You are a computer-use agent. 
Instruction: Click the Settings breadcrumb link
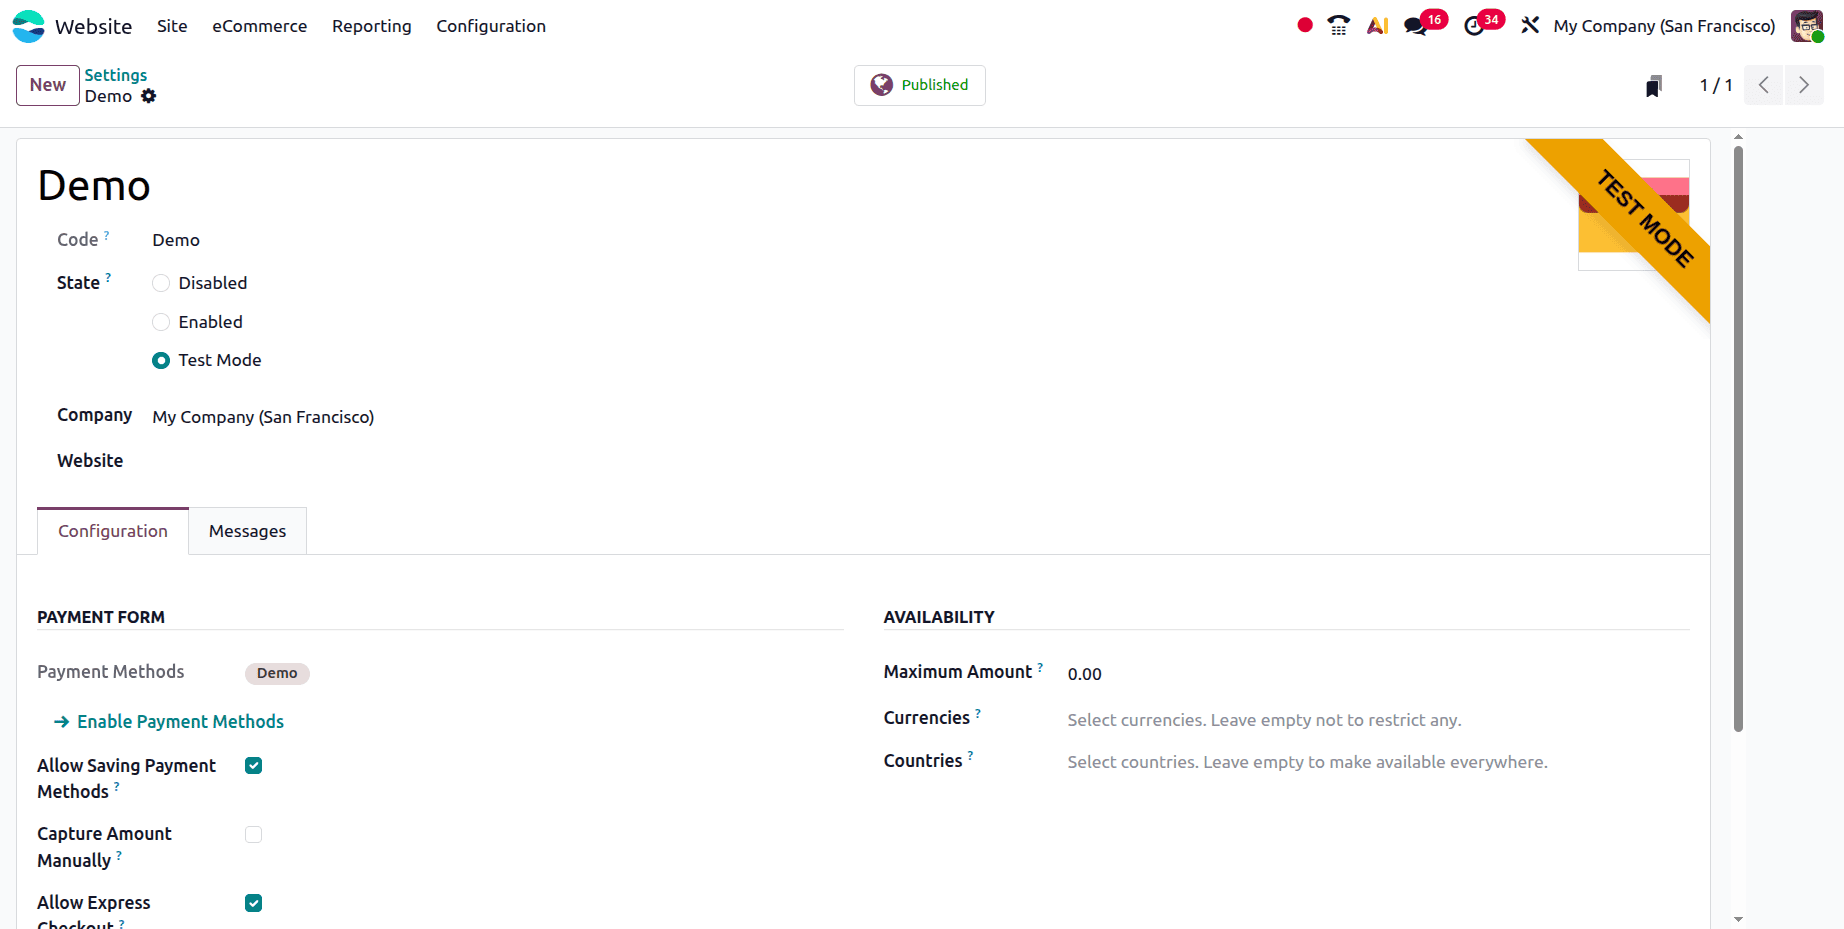[x=116, y=75]
